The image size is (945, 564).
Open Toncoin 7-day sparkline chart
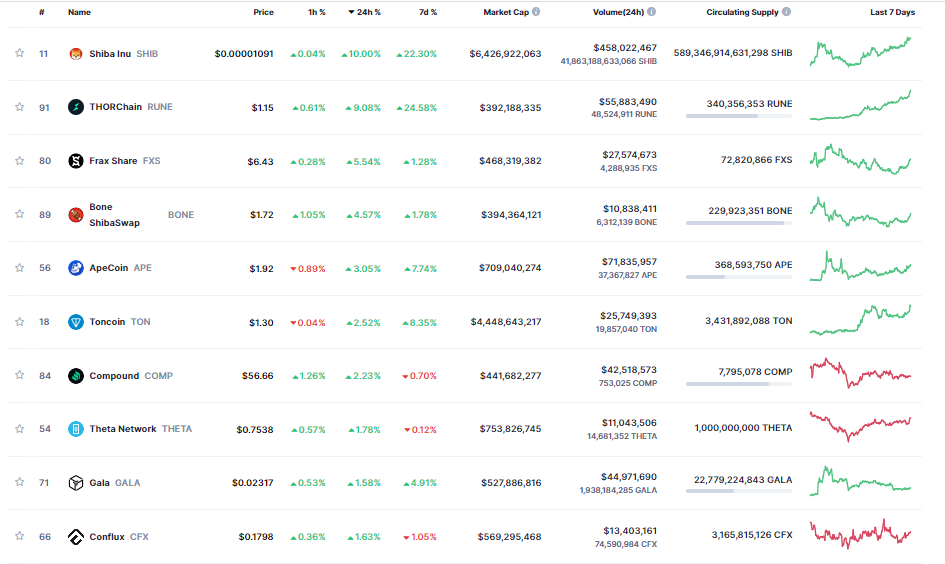(x=861, y=319)
